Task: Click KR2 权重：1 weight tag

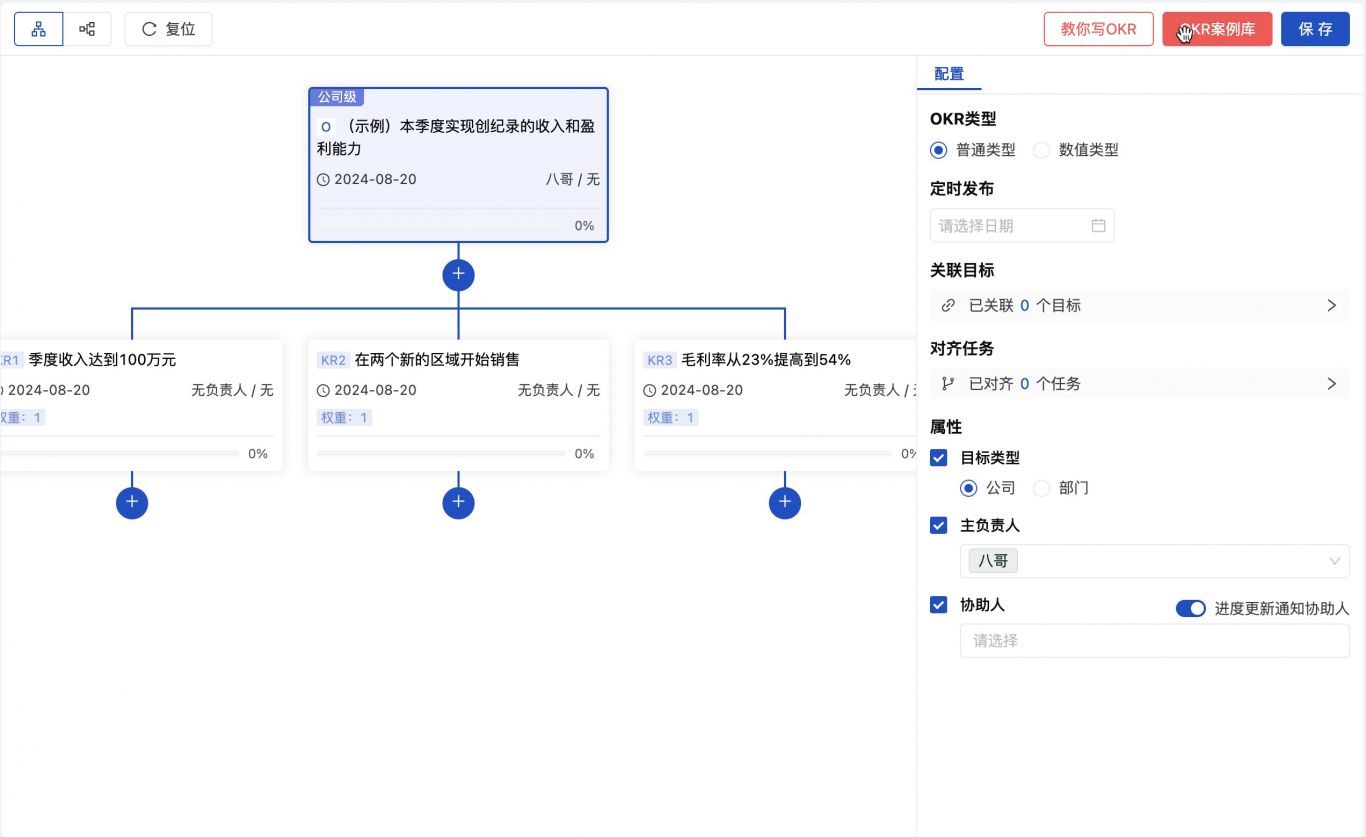Action: 344,418
